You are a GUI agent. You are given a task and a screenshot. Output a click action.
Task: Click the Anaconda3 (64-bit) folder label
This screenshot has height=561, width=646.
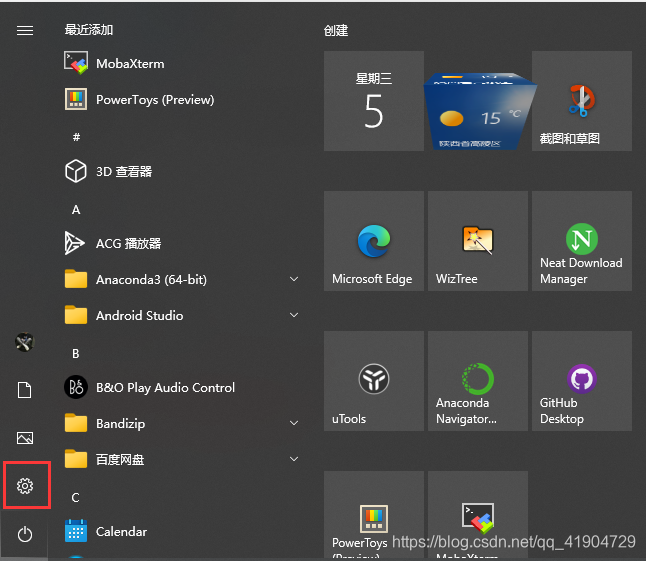tap(151, 280)
